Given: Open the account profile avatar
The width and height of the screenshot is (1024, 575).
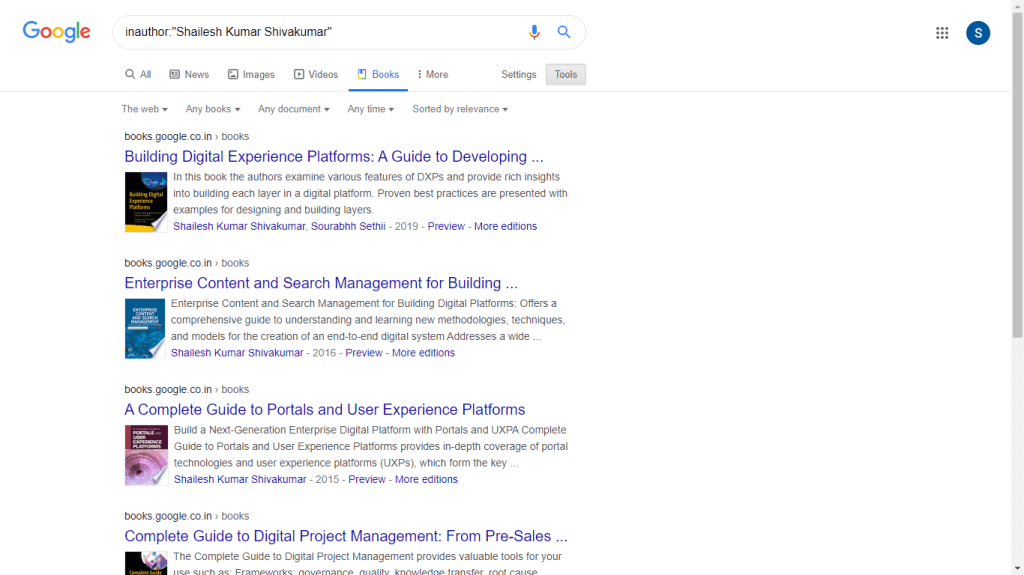Looking at the screenshot, I should pyautogui.click(x=977, y=33).
